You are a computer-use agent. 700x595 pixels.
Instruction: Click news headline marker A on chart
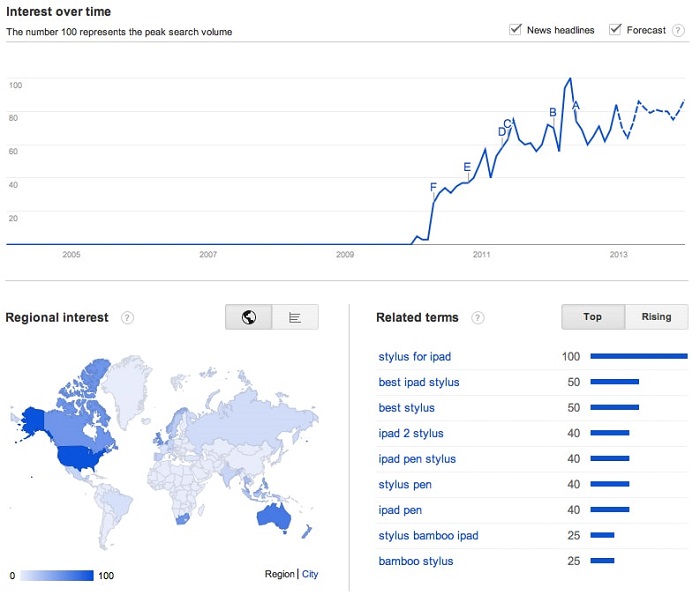click(575, 104)
